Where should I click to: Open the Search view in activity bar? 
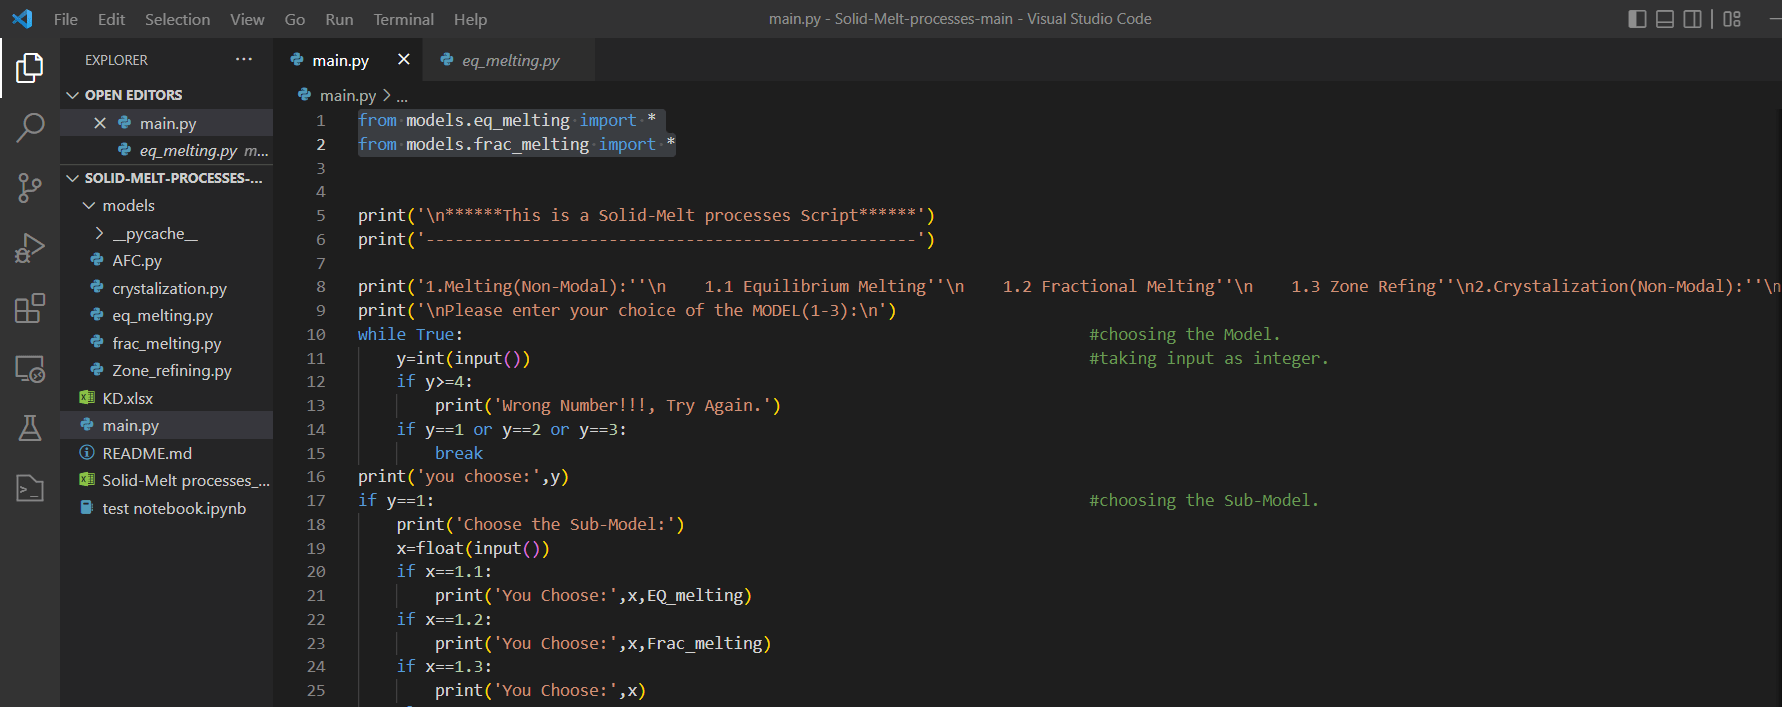point(30,127)
